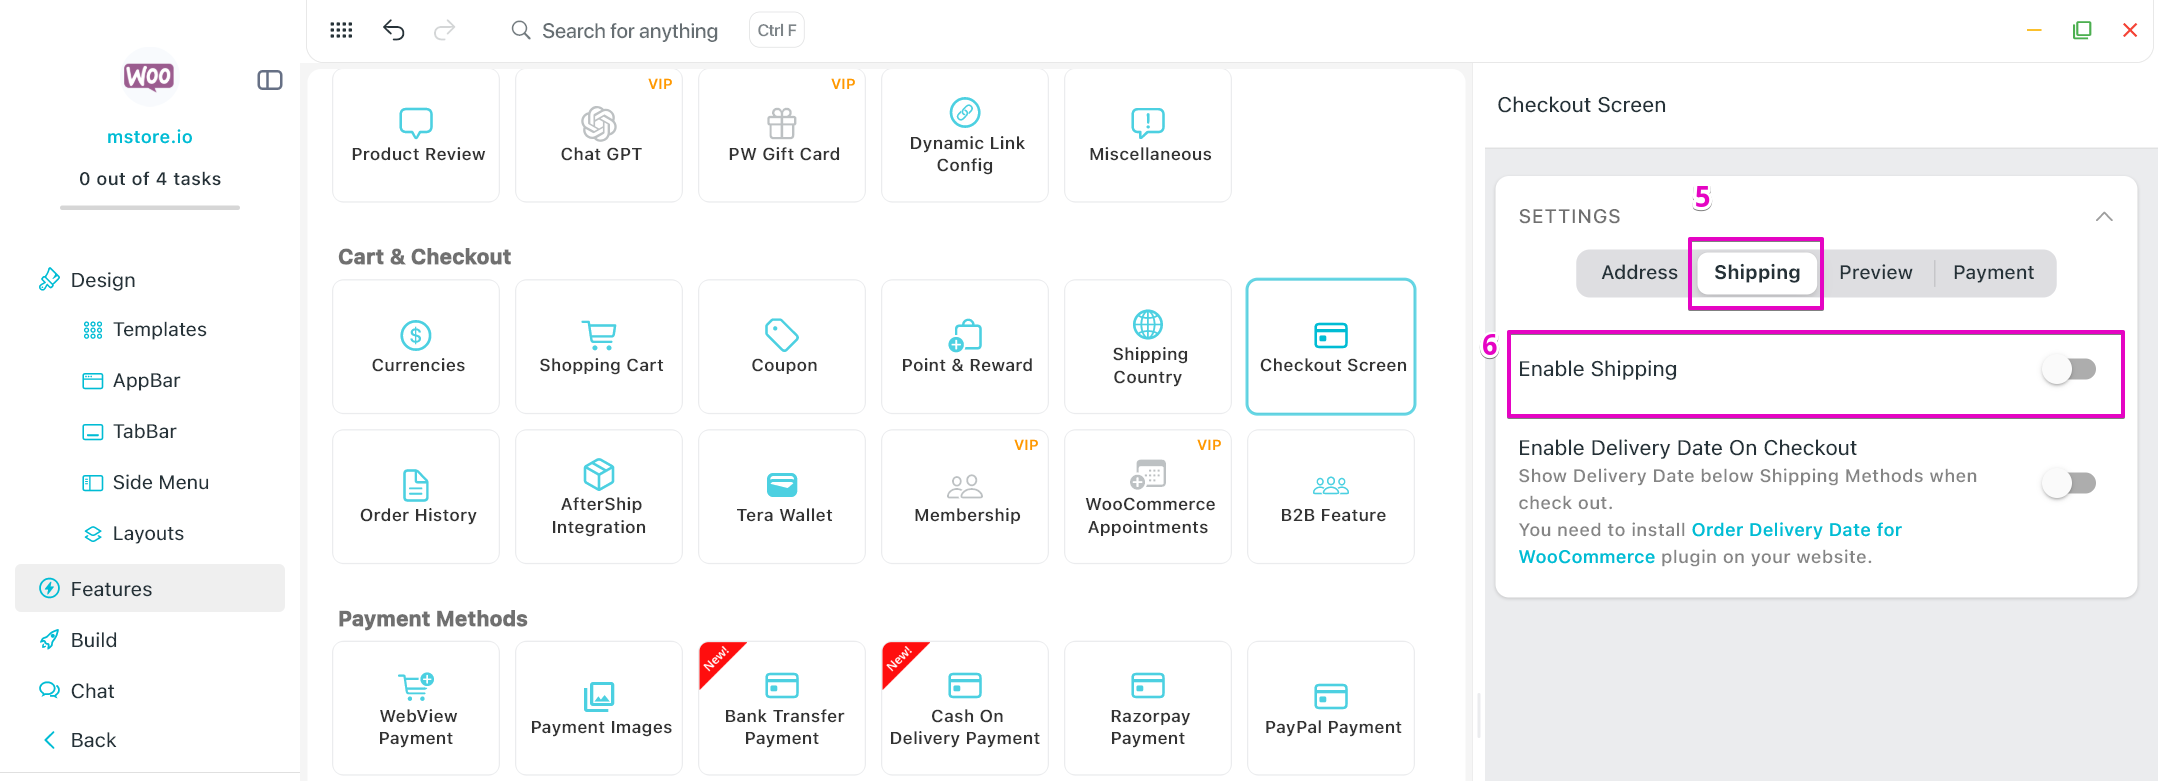
Task: Collapse the SETTINGS section chevron
Action: pos(2104,217)
